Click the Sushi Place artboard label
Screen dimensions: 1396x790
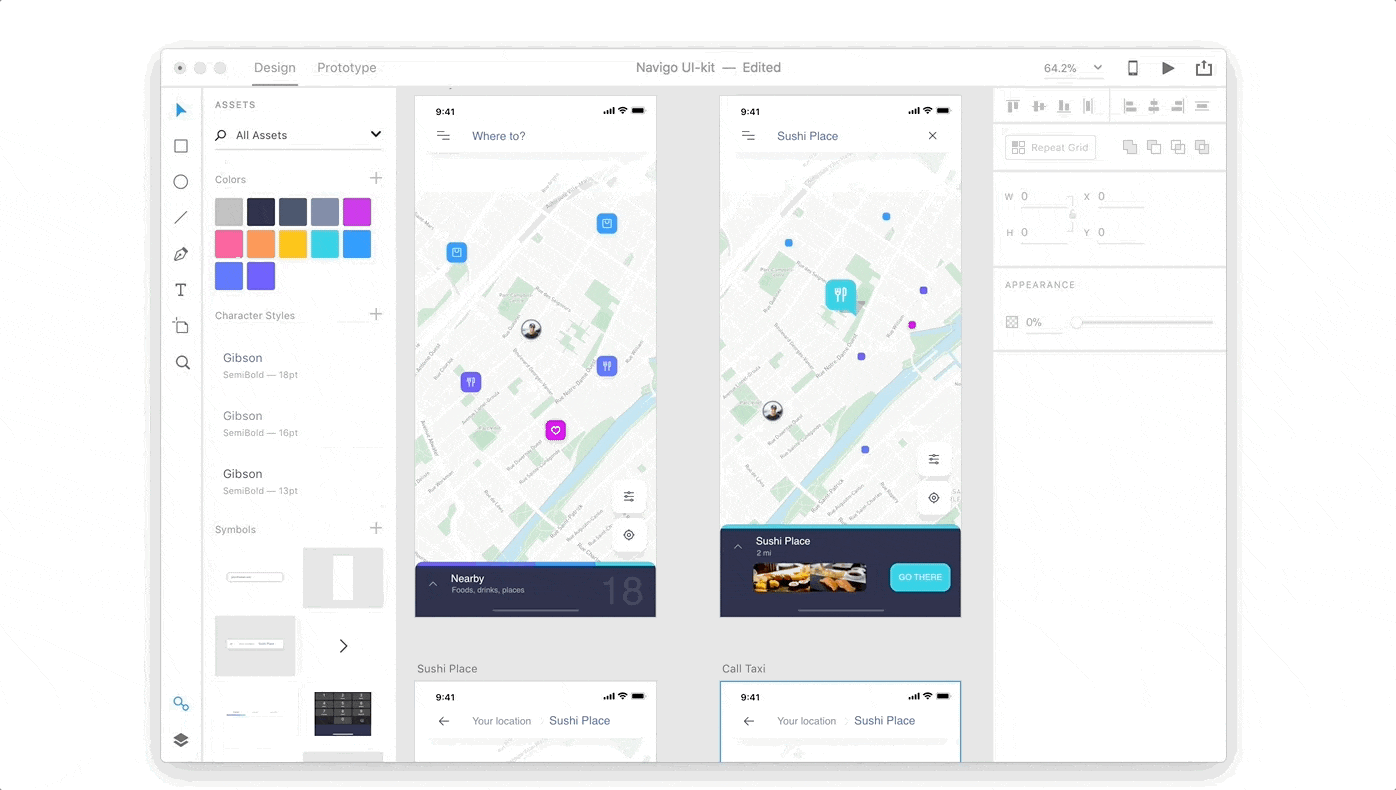[447, 669]
